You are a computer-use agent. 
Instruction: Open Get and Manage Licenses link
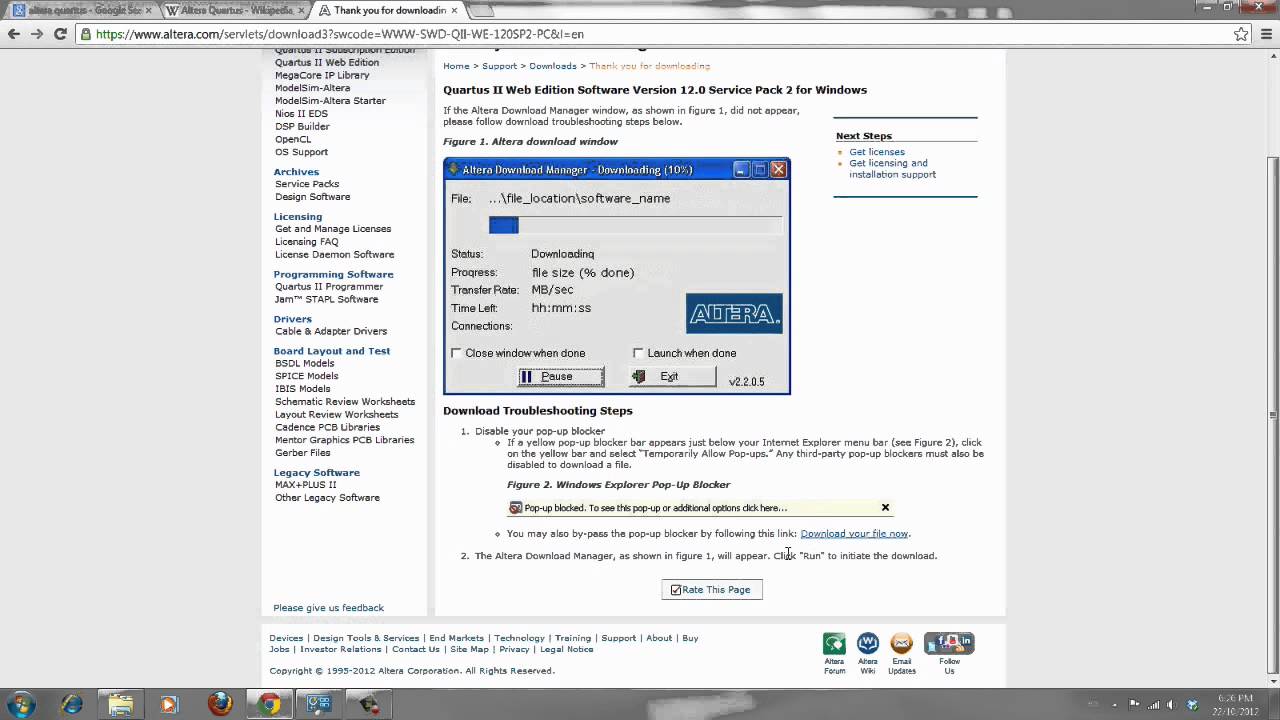click(333, 229)
